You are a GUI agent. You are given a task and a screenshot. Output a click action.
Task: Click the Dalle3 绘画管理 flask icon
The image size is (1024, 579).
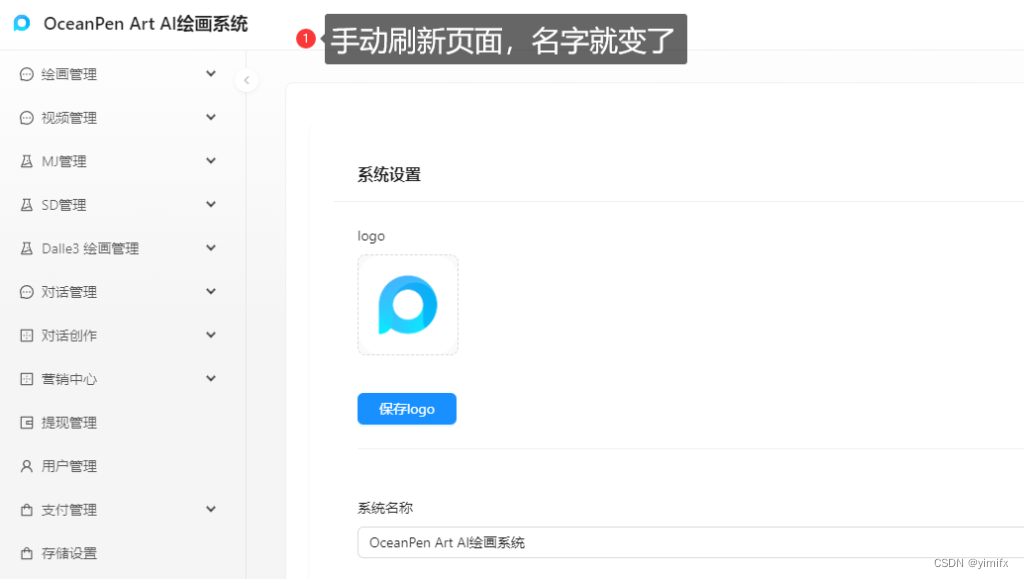26,249
